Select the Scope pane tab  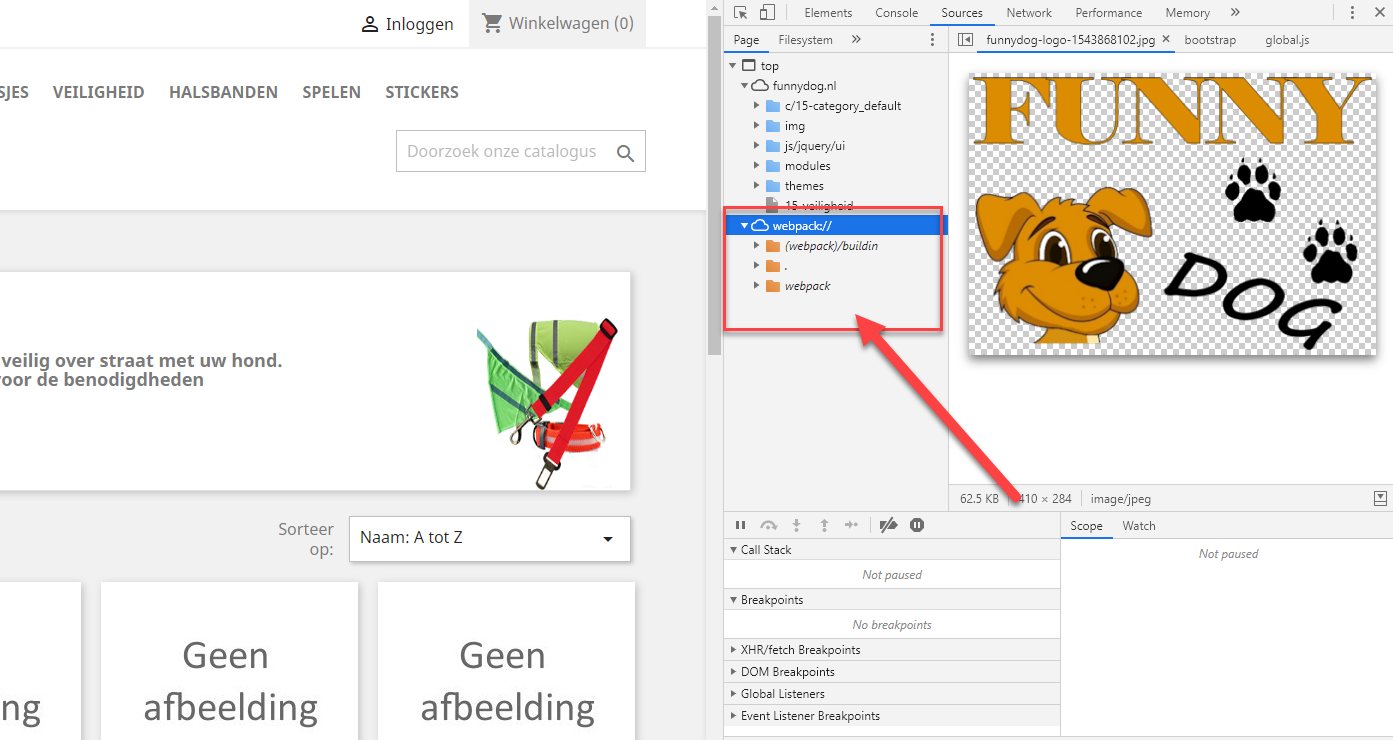pos(1086,526)
